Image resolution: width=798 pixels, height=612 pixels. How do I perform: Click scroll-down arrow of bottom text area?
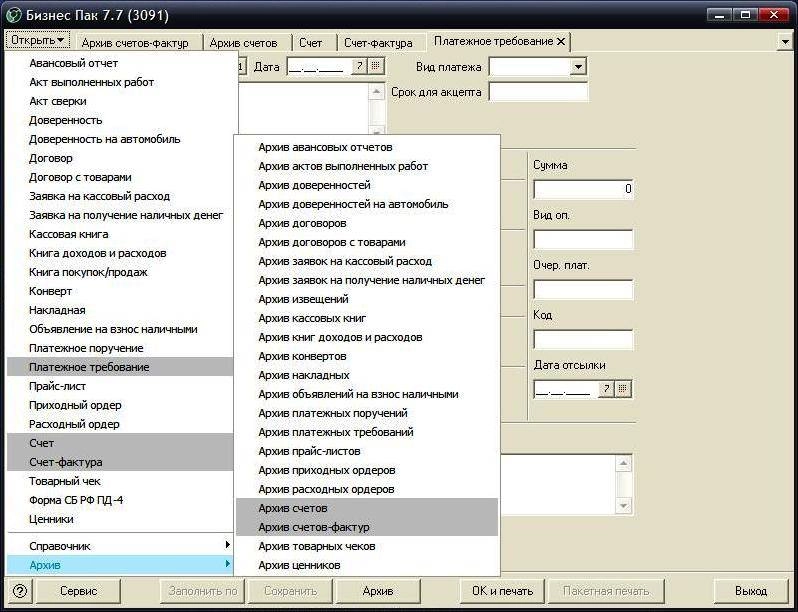(623, 506)
